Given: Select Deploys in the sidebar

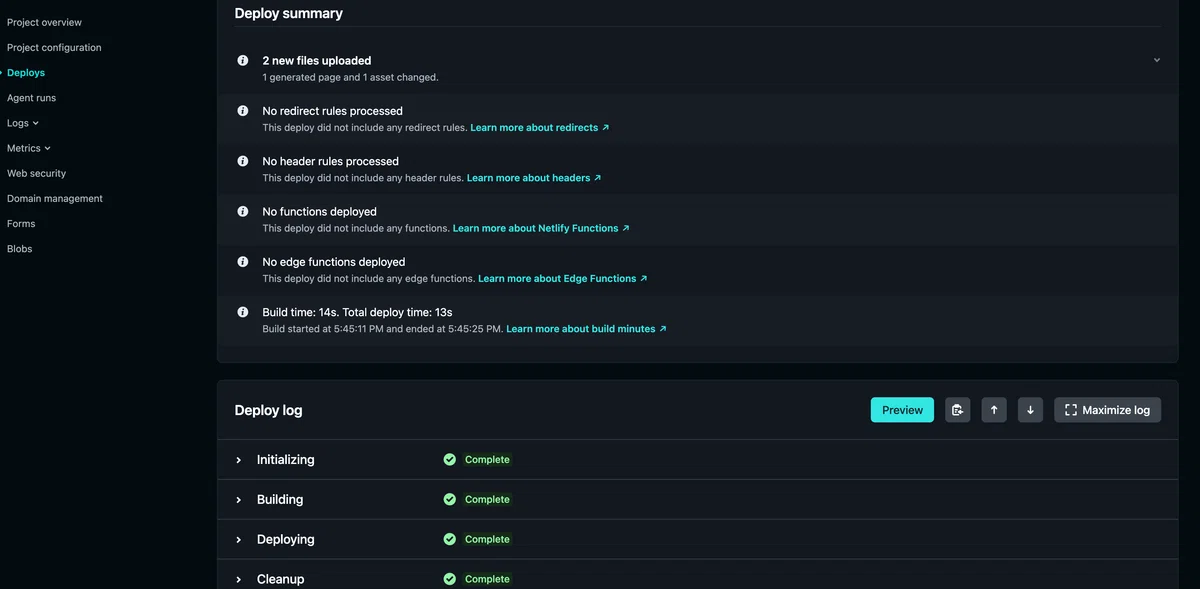Looking at the screenshot, I should point(26,73).
